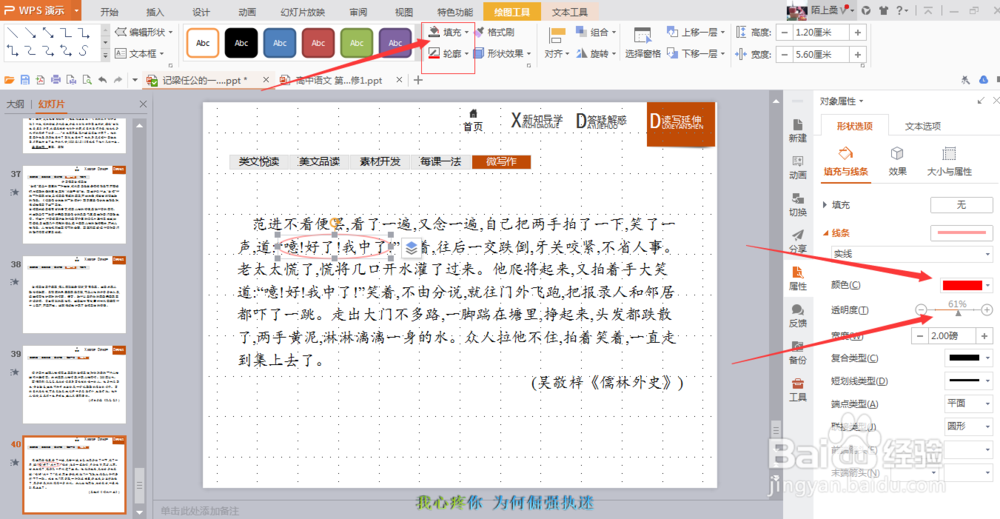
Task: Open the WPS 演示 application menu
Action: (41, 10)
